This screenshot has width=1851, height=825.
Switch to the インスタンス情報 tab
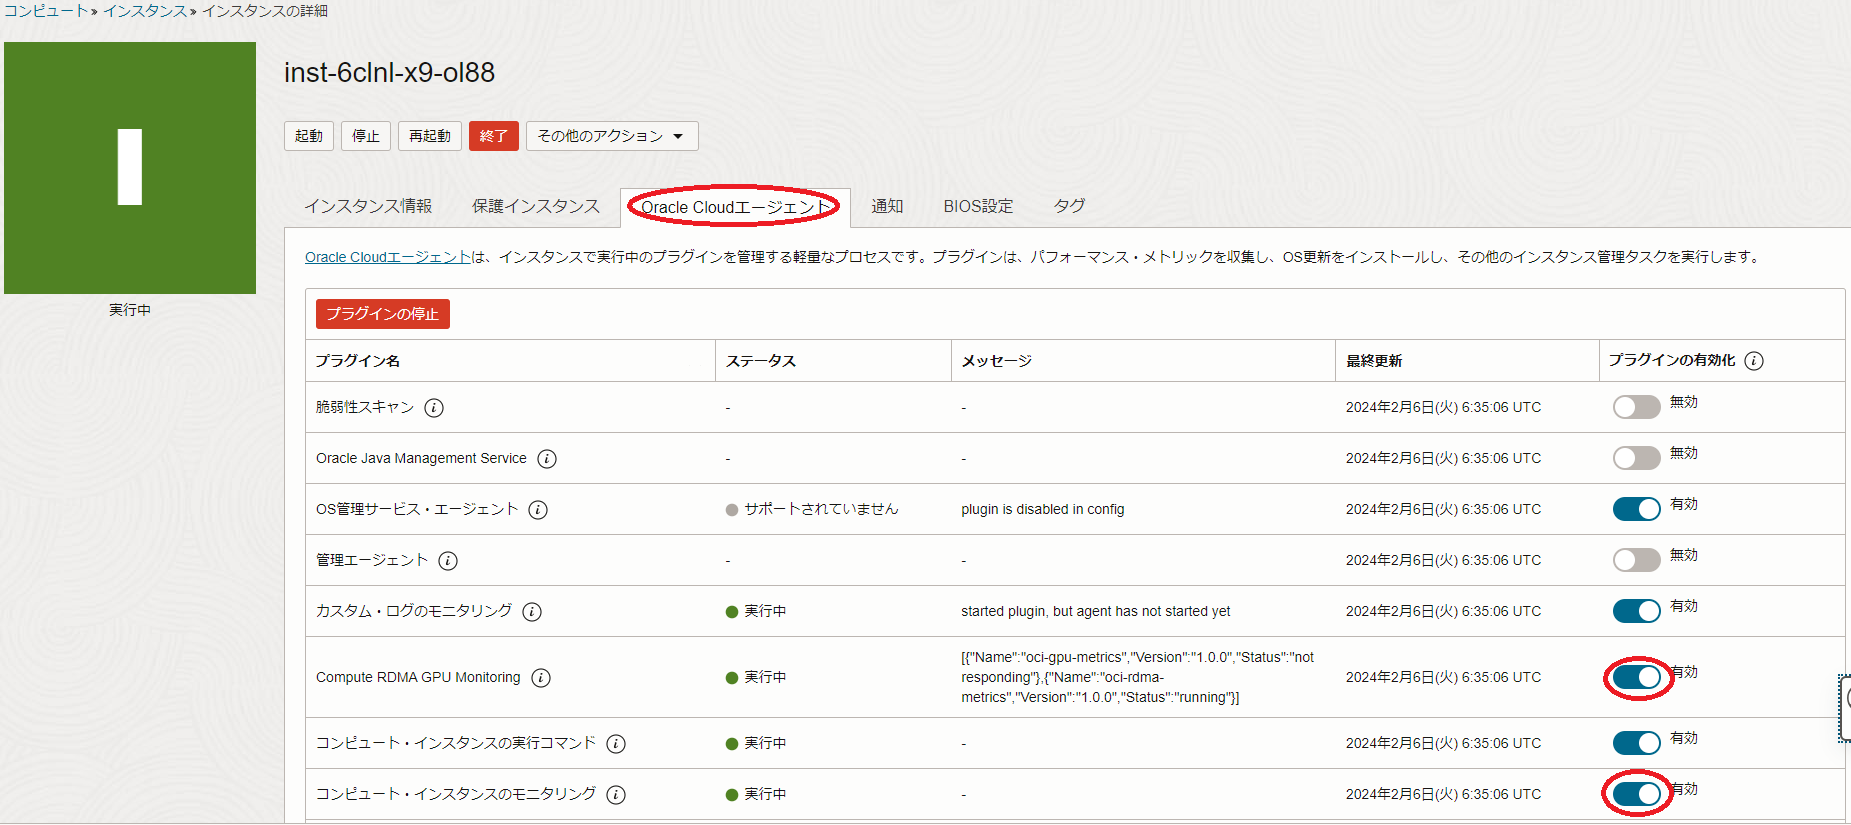point(368,206)
